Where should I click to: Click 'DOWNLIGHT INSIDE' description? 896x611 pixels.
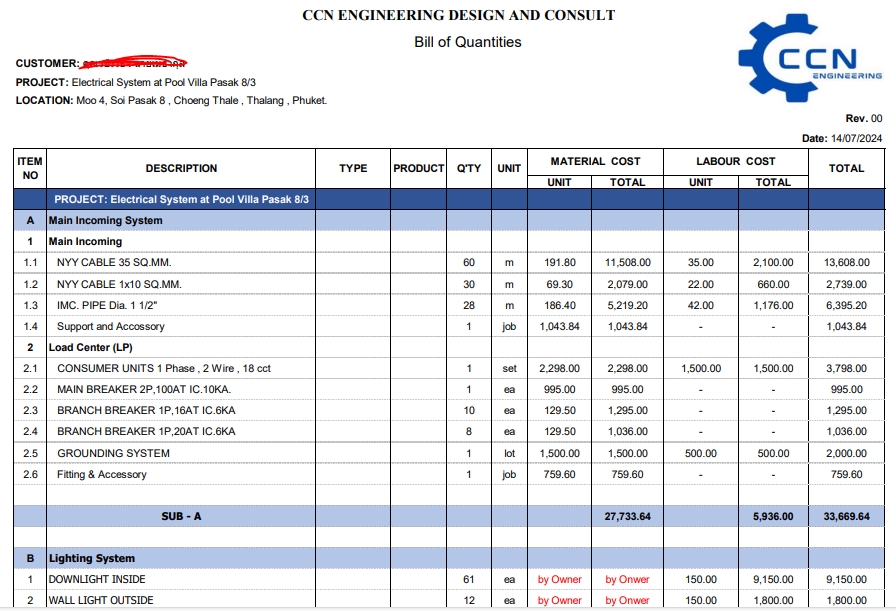(97, 580)
